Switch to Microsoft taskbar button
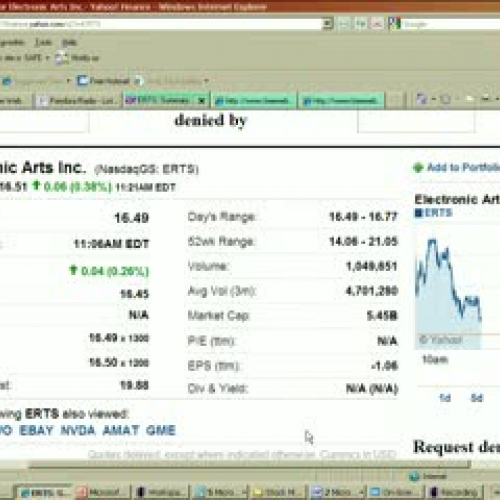This screenshot has height=500, width=500. tap(103, 492)
